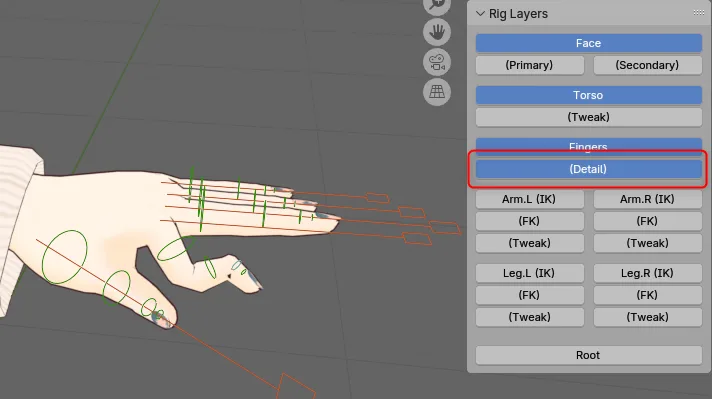This screenshot has height=399, width=712.
Task: Disable the Fingers (Detail) layer
Action: click(588, 169)
